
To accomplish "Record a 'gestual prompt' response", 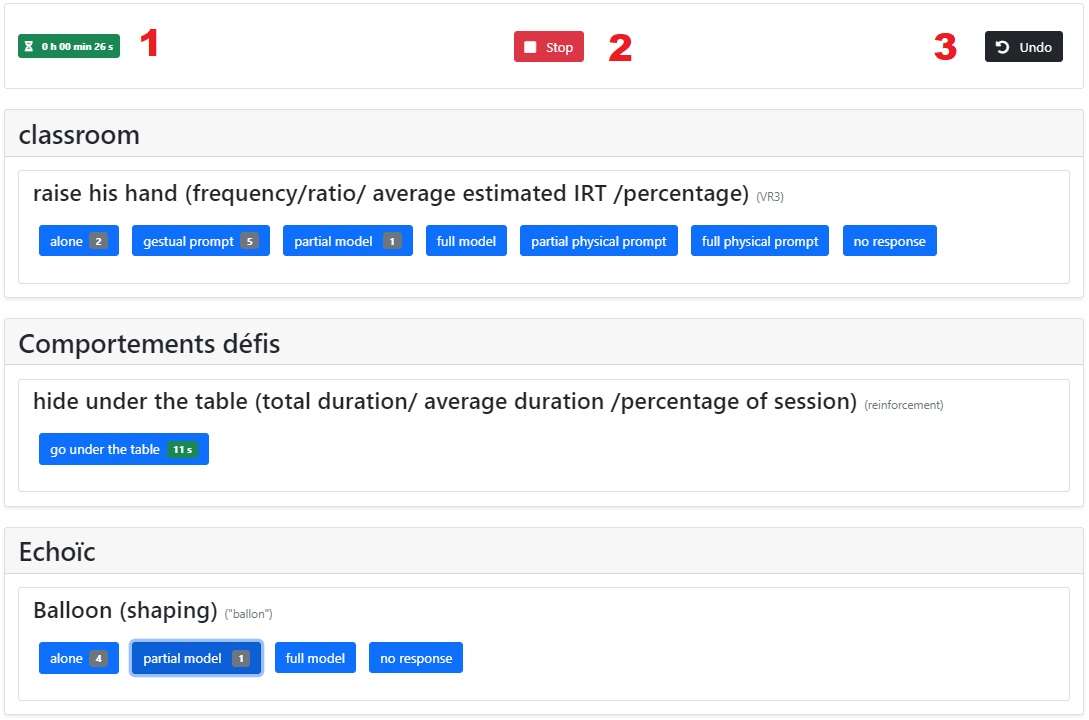I will click(x=201, y=241).
